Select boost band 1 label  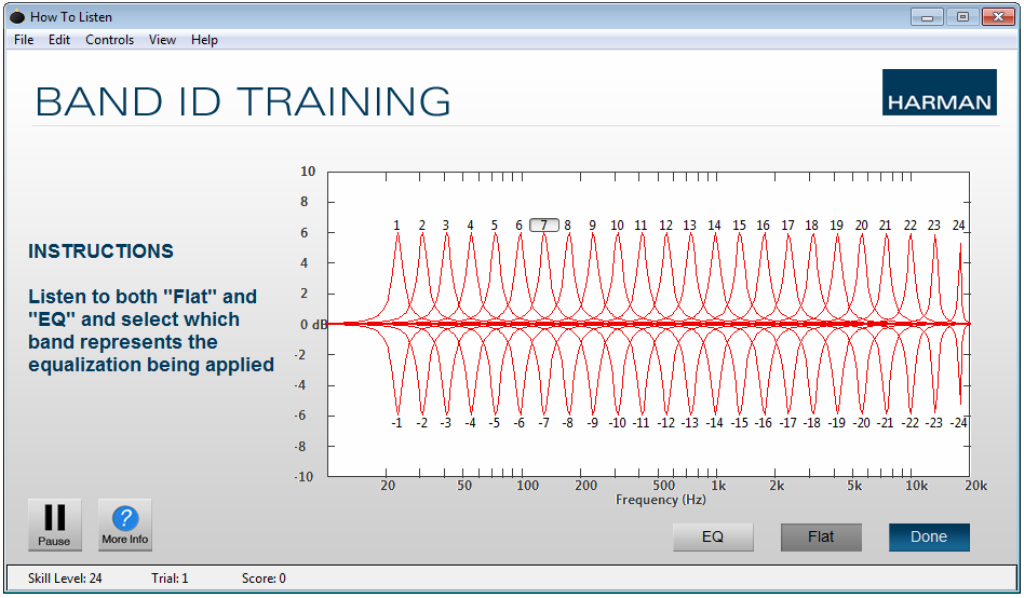[x=397, y=225]
